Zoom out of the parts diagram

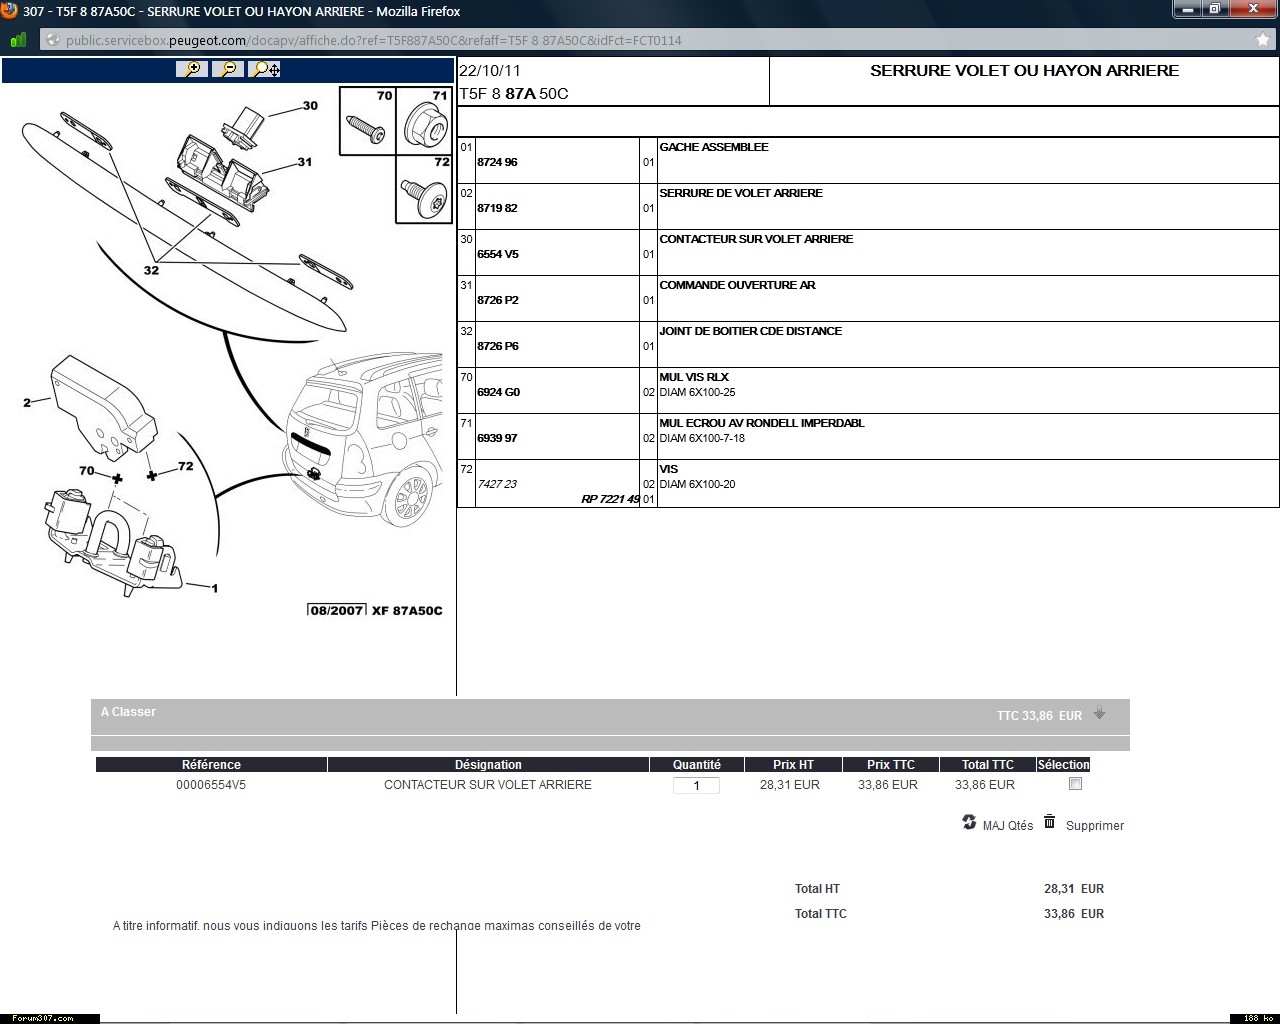click(x=228, y=69)
